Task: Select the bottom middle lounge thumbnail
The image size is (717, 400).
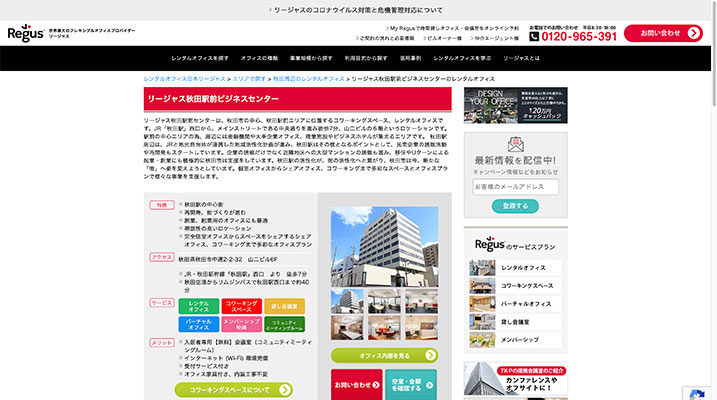Action: click(x=384, y=327)
